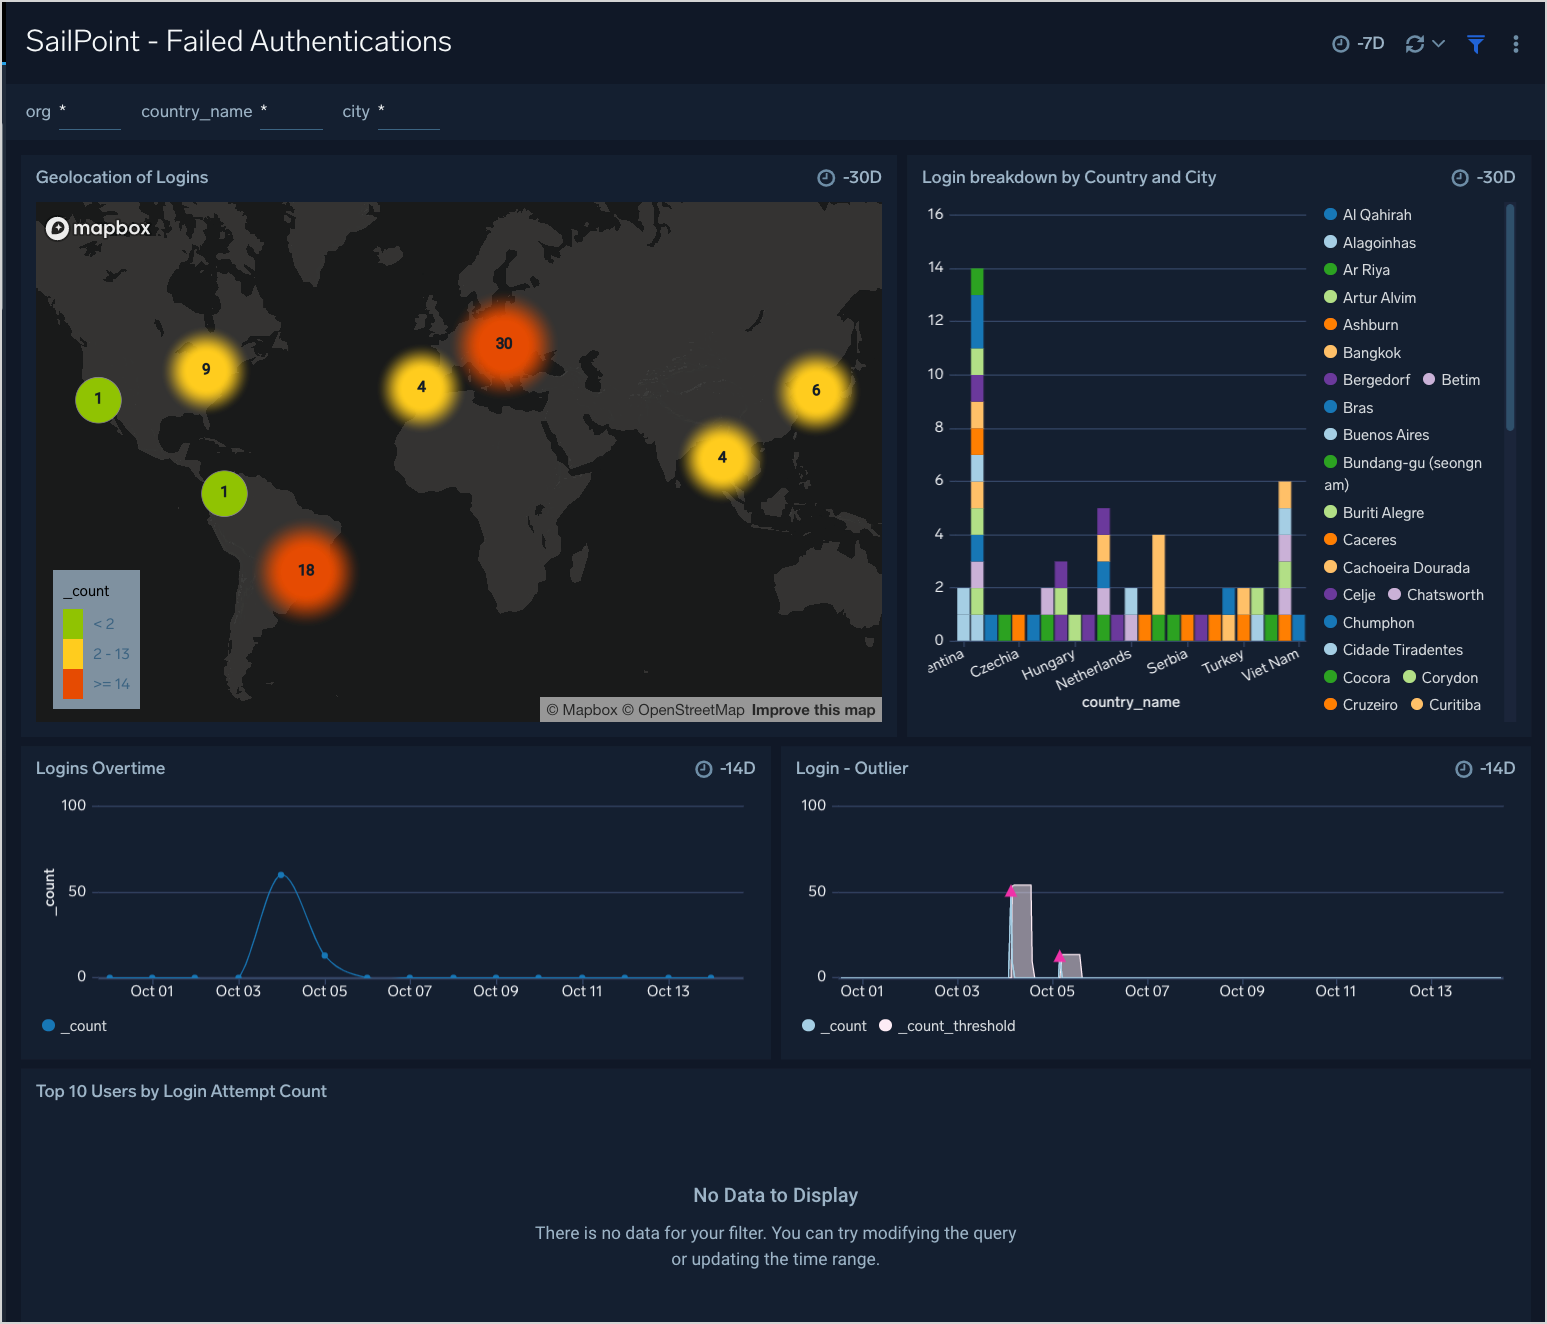
Task: Click the Logins Overtime -14D clock icon
Action: 704,769
